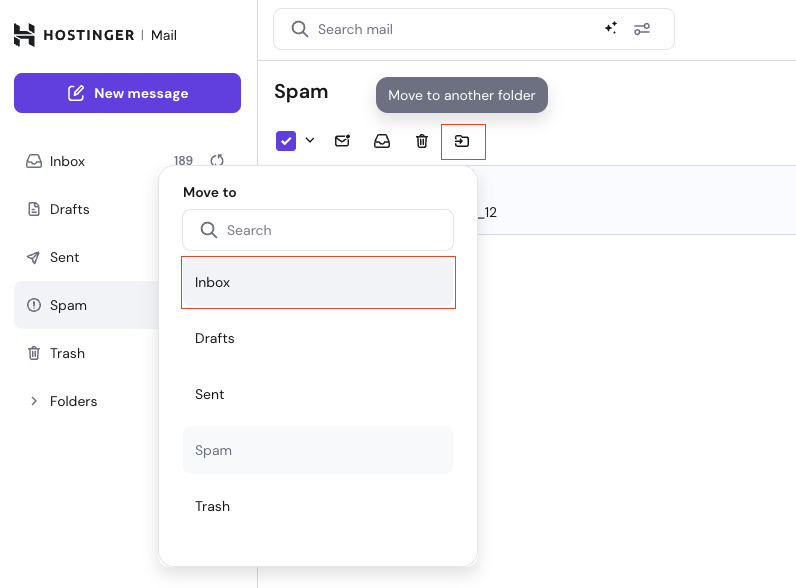Expand the Folders section in sidebar
This screenshot has height=588, width=796.
coord(34,401)
